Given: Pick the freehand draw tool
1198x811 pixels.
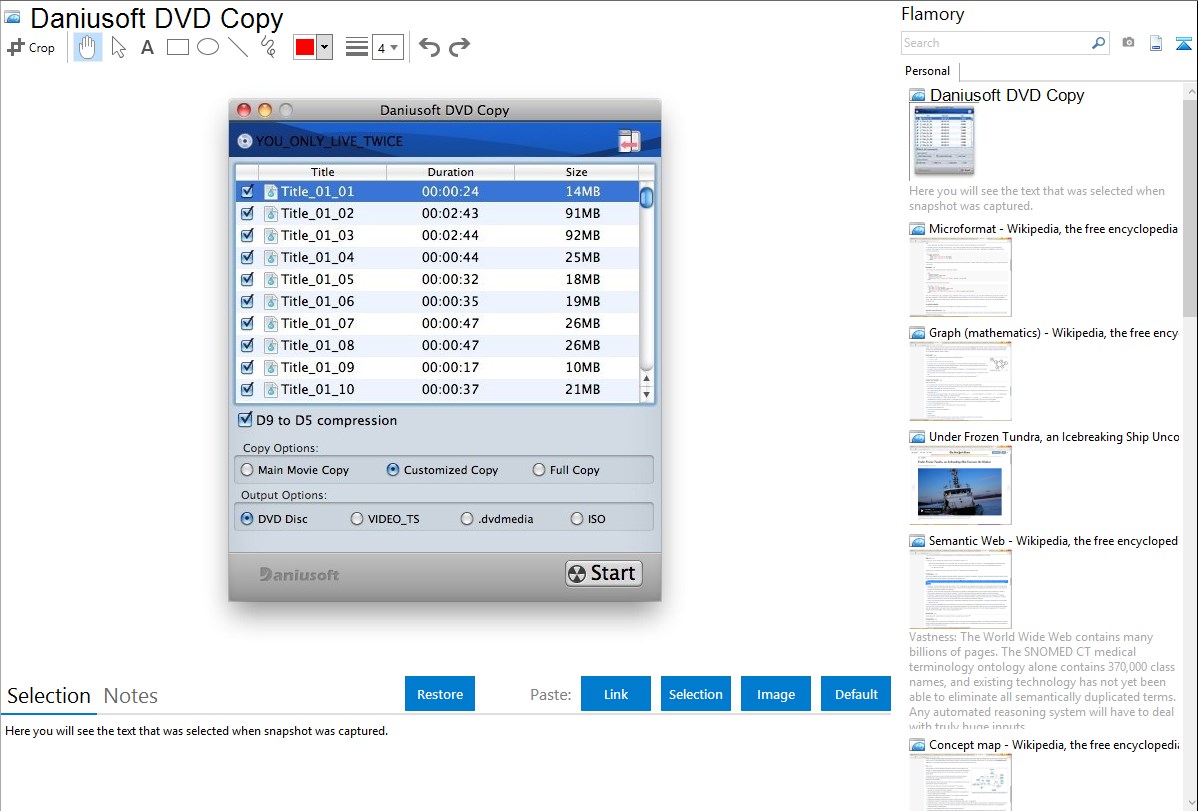Looking at the screenshot, I should (268, 47).
